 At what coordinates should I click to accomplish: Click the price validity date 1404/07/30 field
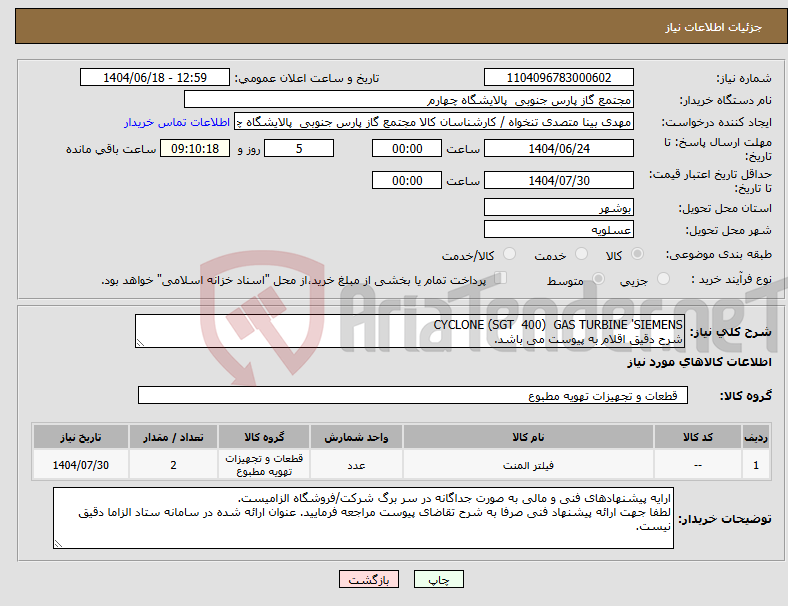point(558,180)
